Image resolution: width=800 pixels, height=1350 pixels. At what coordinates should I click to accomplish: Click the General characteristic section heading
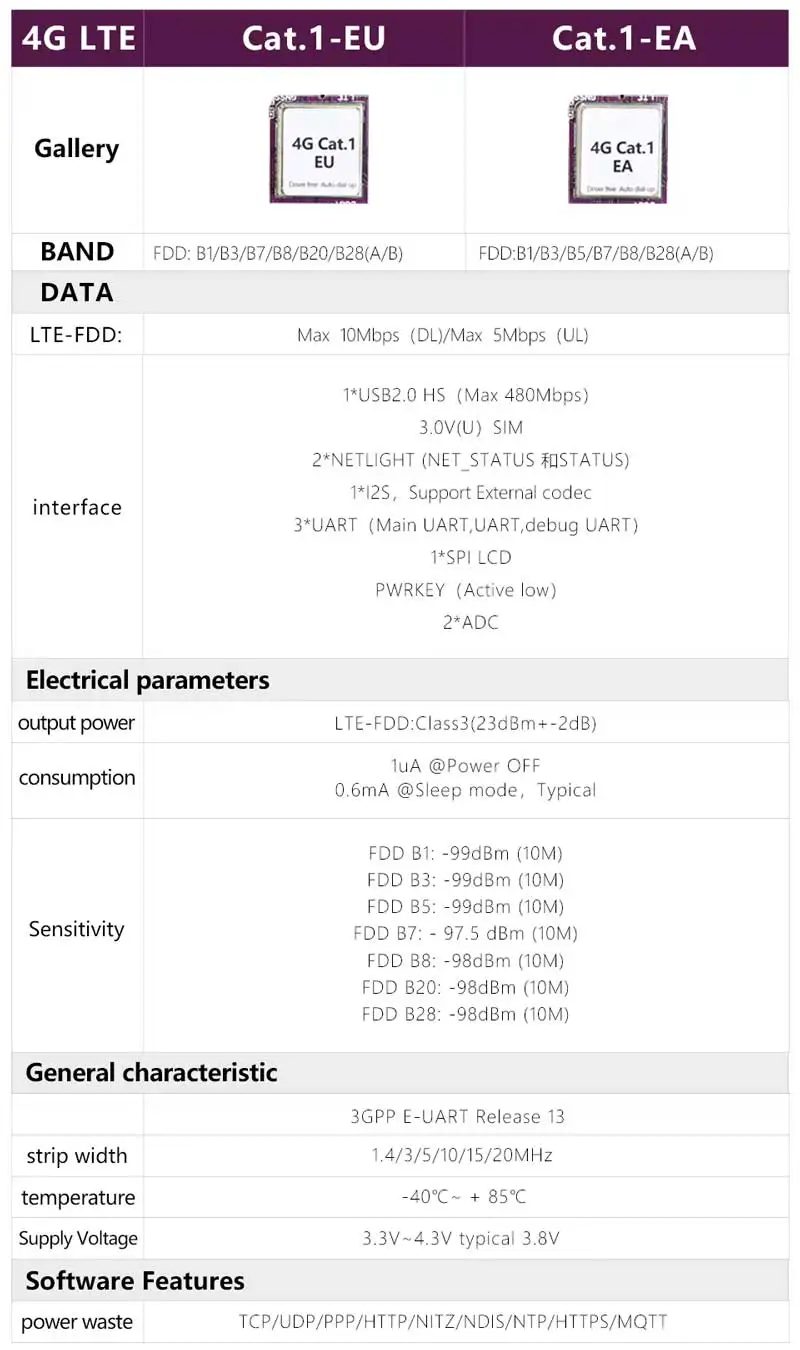tap(151, 1073)
